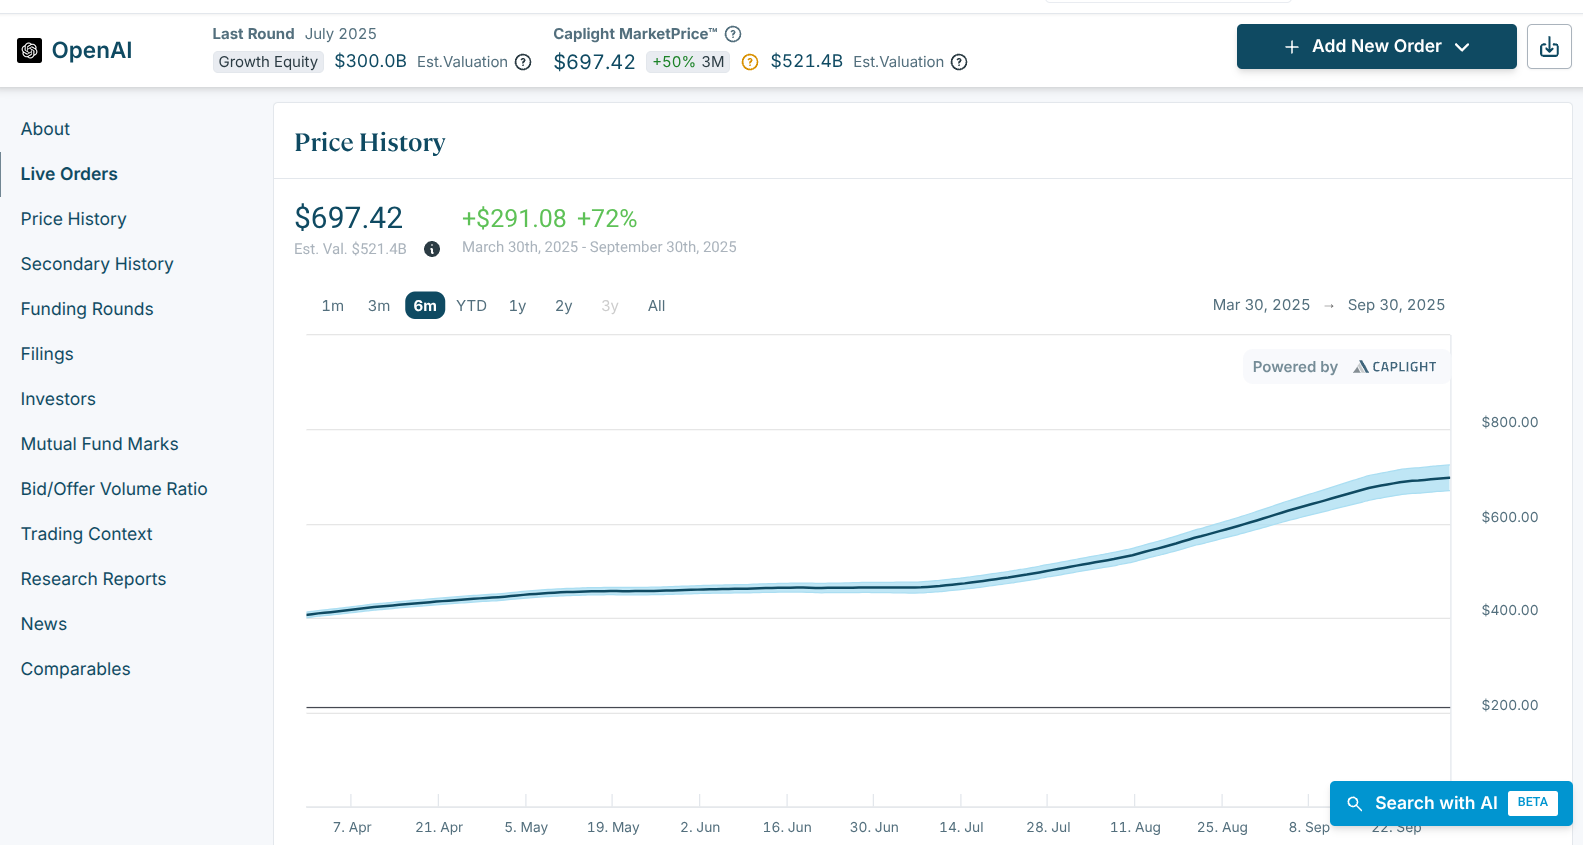Click orange question icon beside $521.4B
The width and height of the screenshot is (1583, 845).
[x=750, y=62]
